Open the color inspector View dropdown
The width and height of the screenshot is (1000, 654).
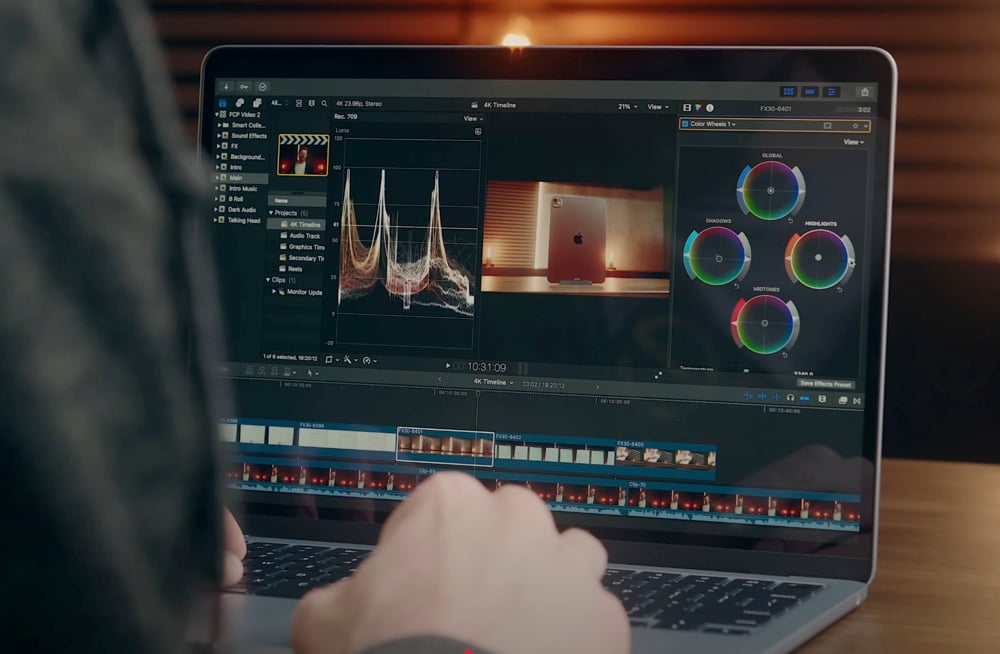tap(853, 142)
